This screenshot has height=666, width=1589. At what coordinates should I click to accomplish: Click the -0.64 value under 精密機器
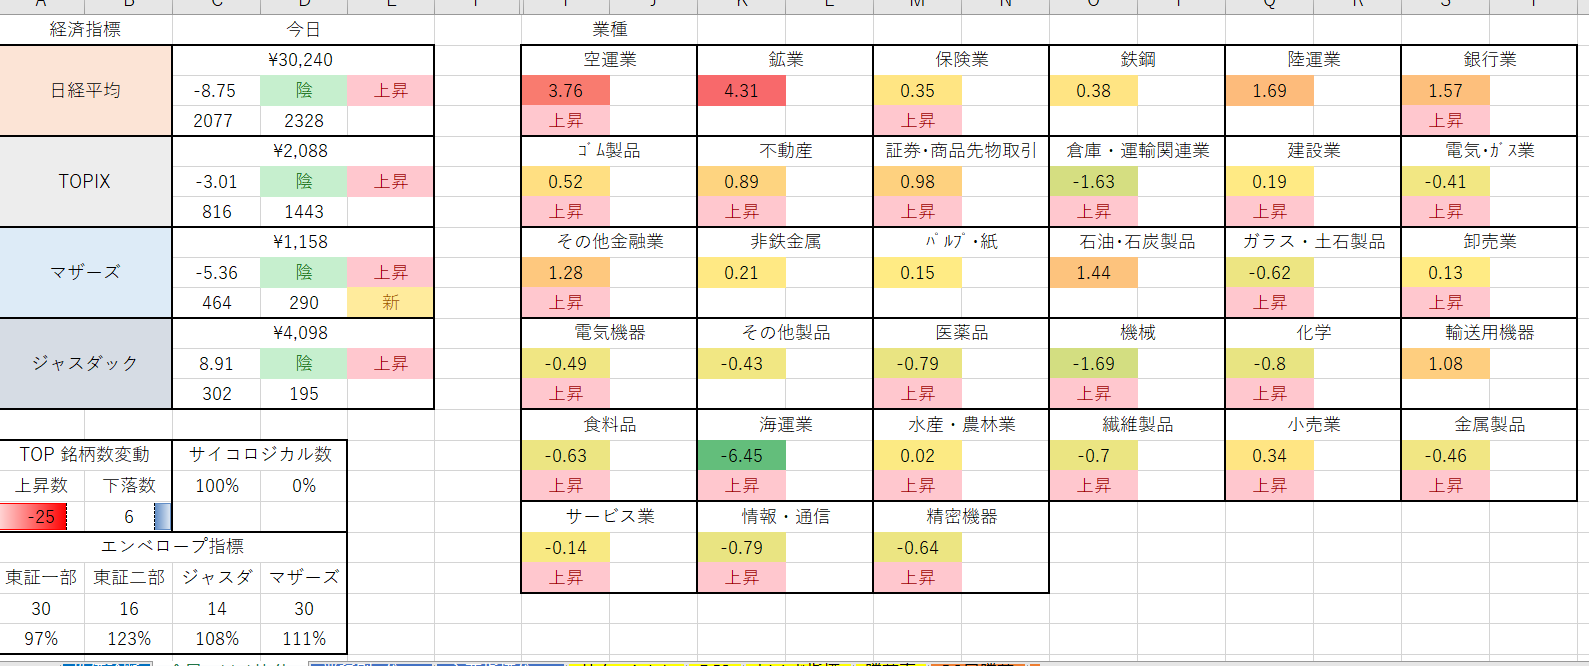(x=917, y=548)
